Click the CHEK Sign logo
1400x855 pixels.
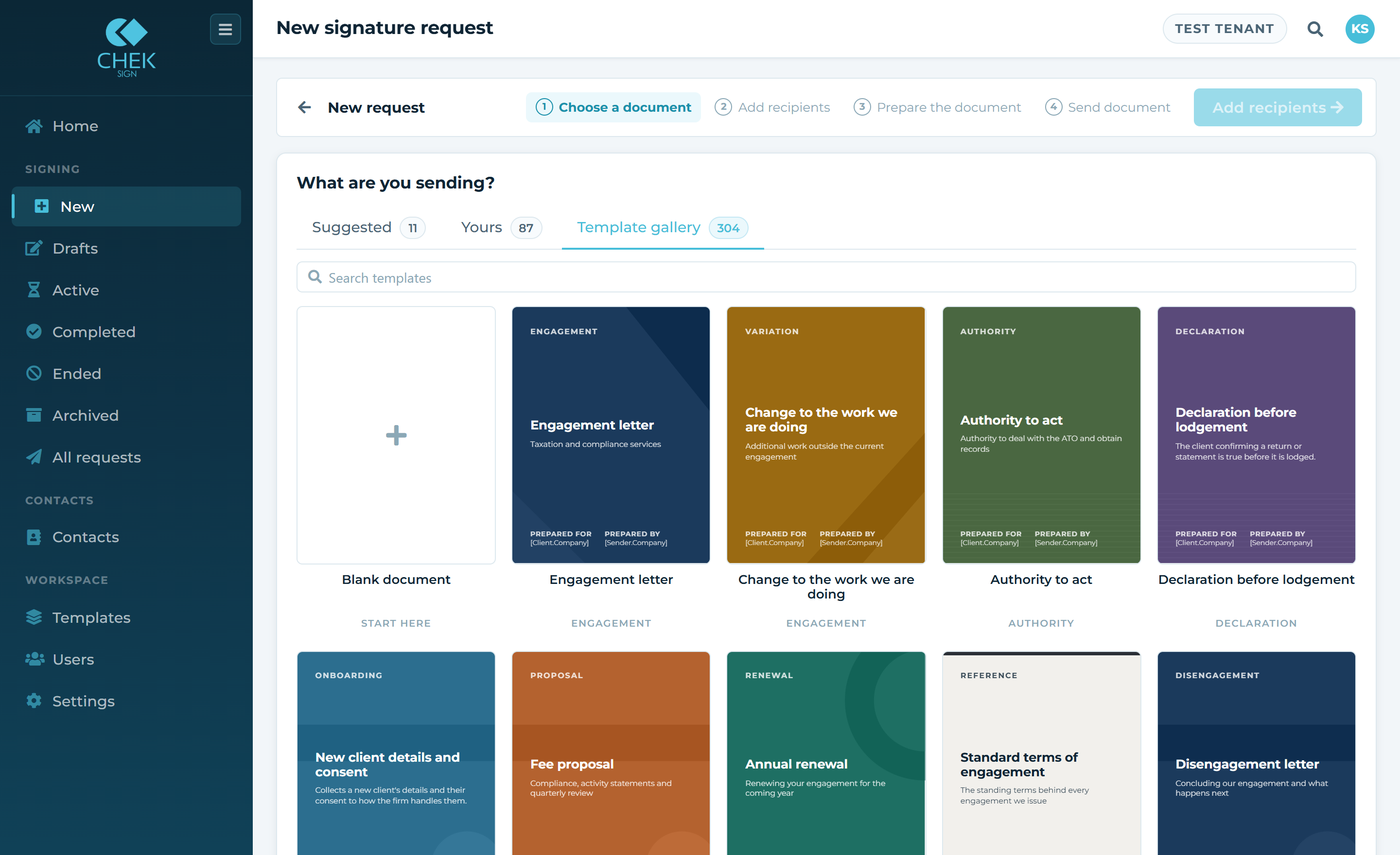click(126, 46)
